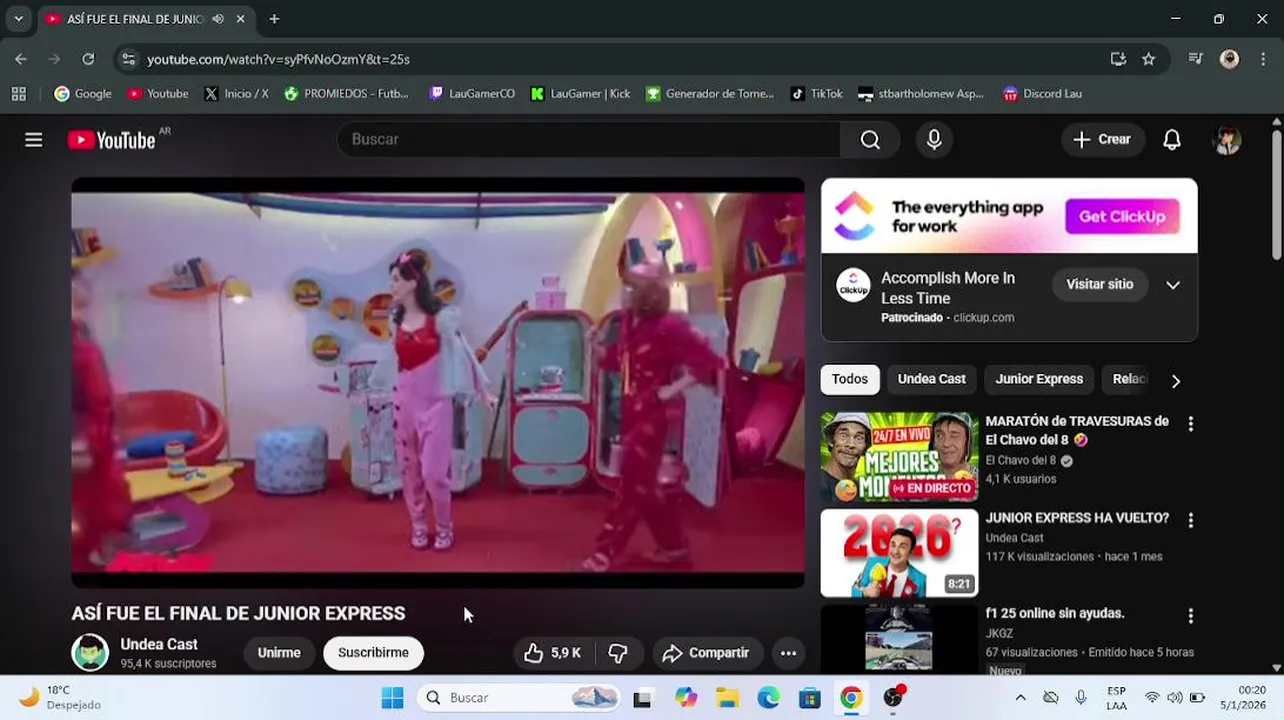The height and width of the screenshot is (720, 1284).
Task: Subscribe with Suscribirme button
Action: click(x=373, y=653)
